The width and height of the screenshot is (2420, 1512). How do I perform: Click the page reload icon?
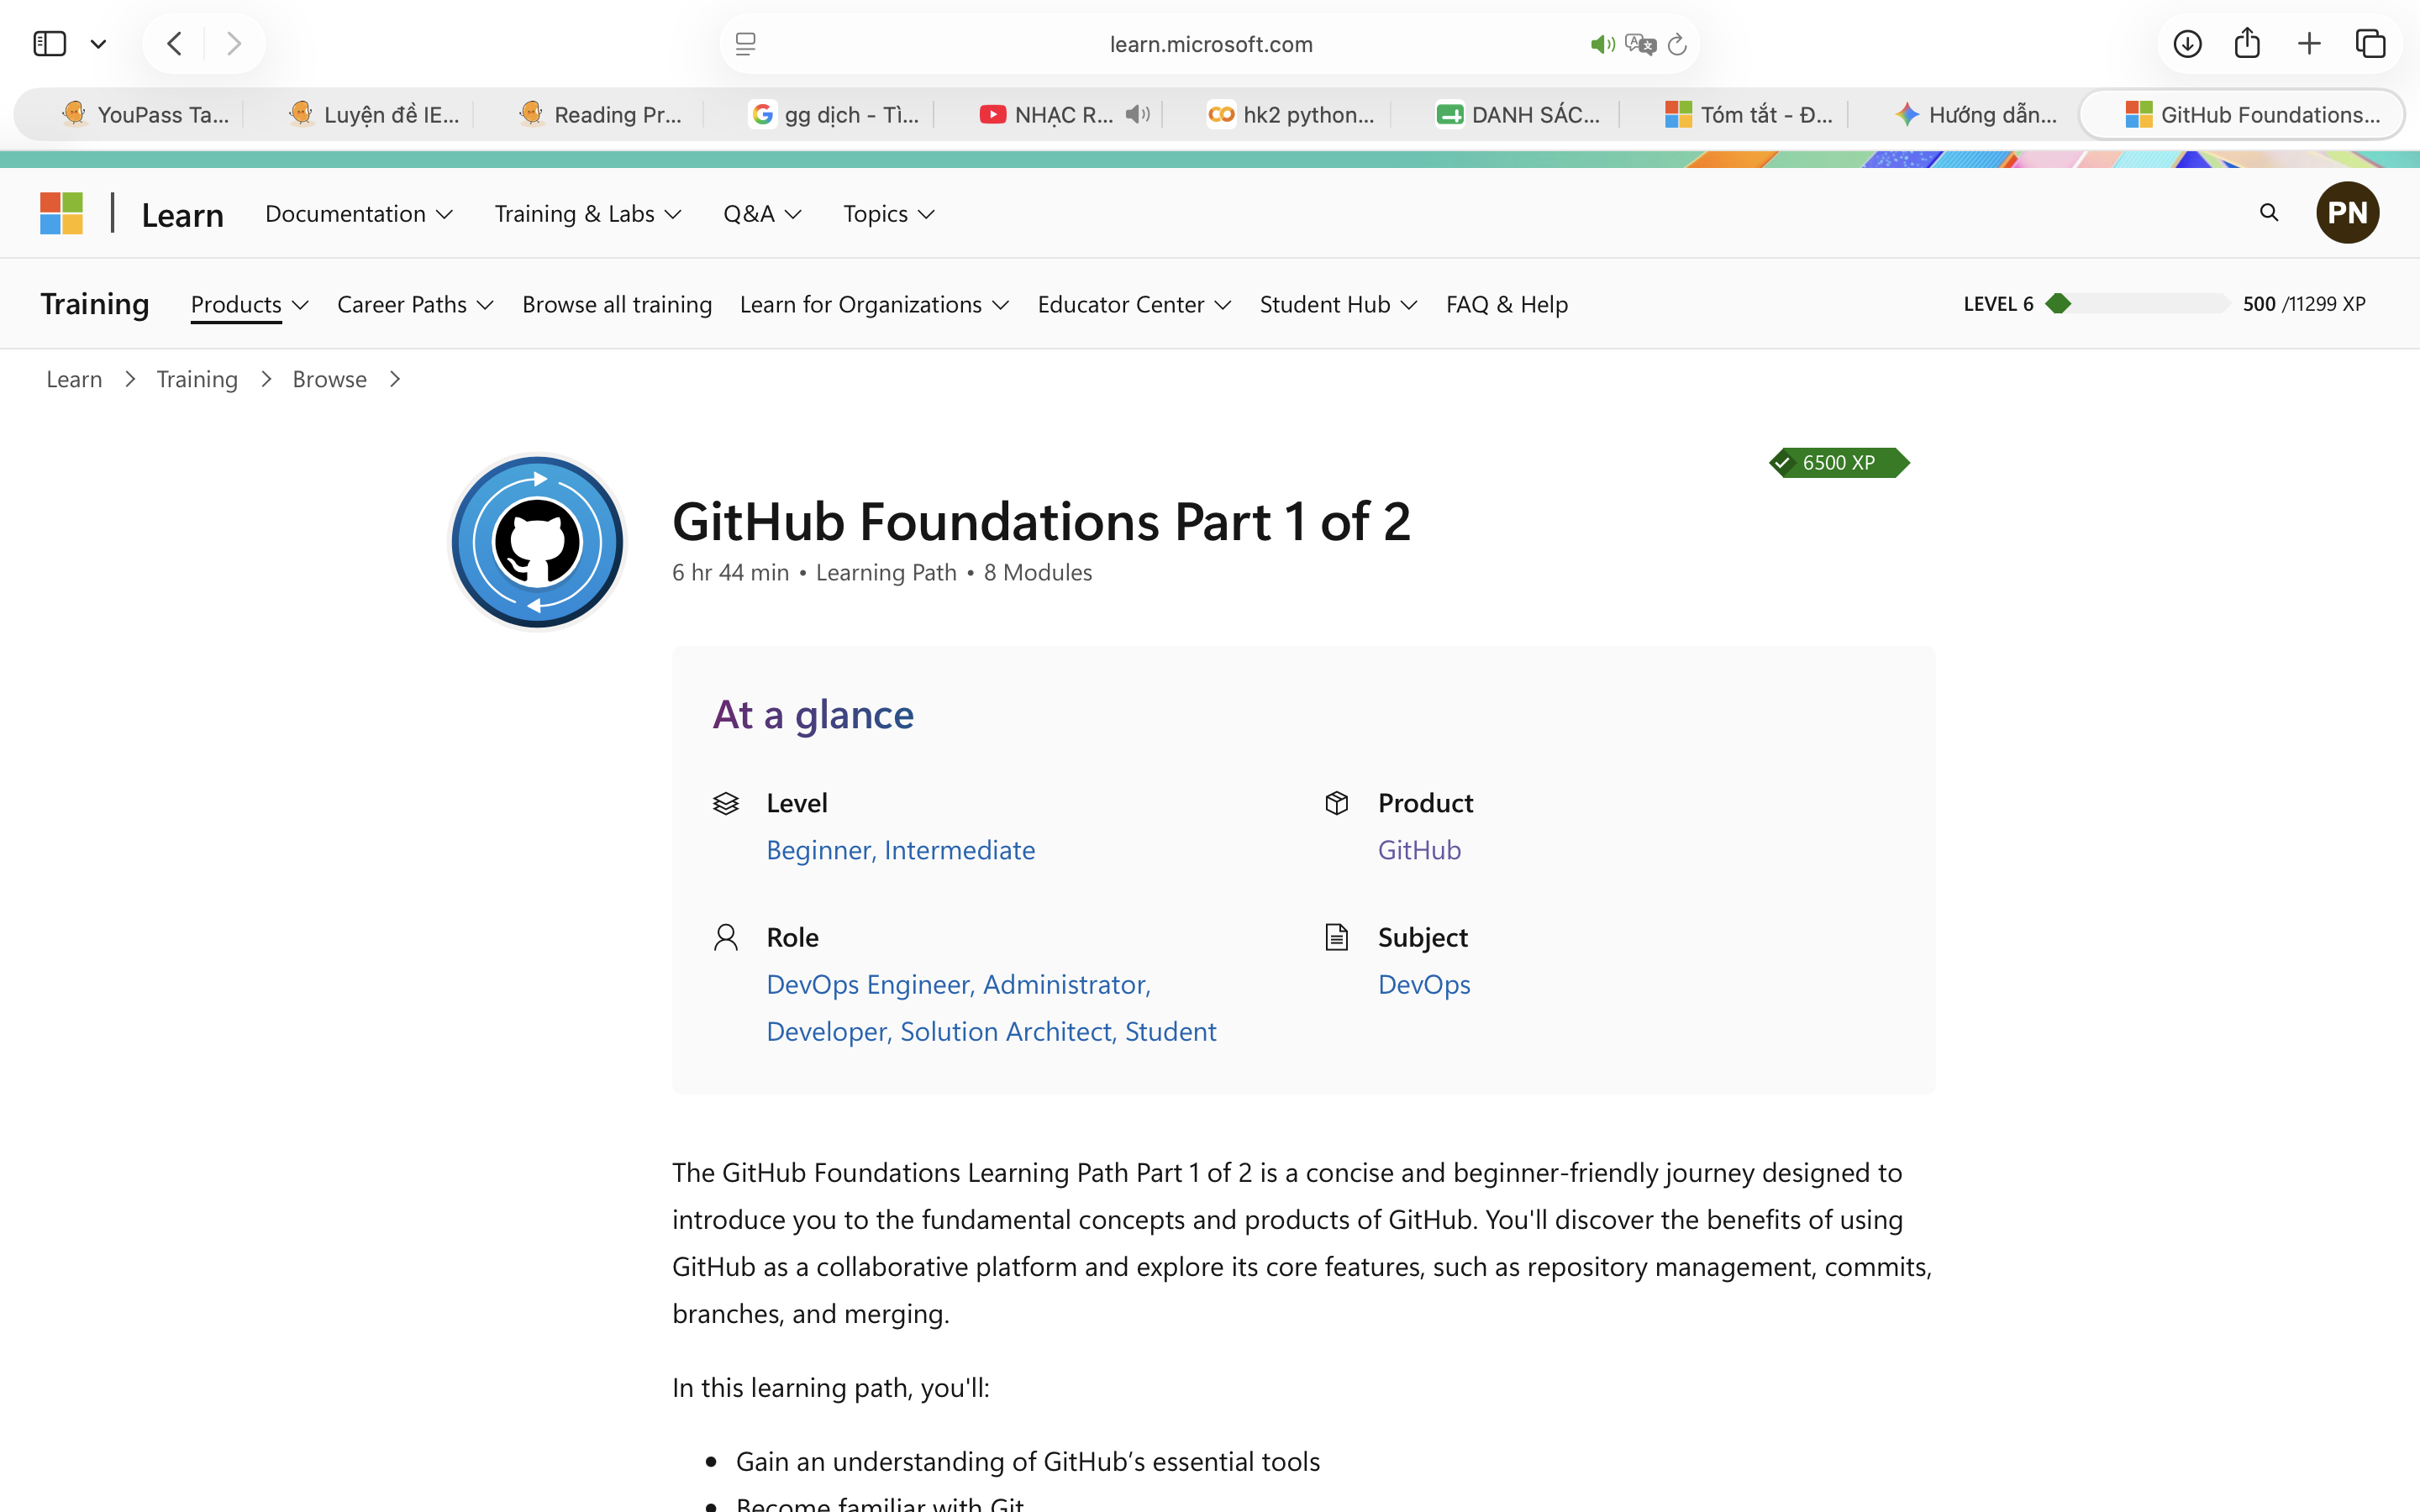pos(1678,44)
